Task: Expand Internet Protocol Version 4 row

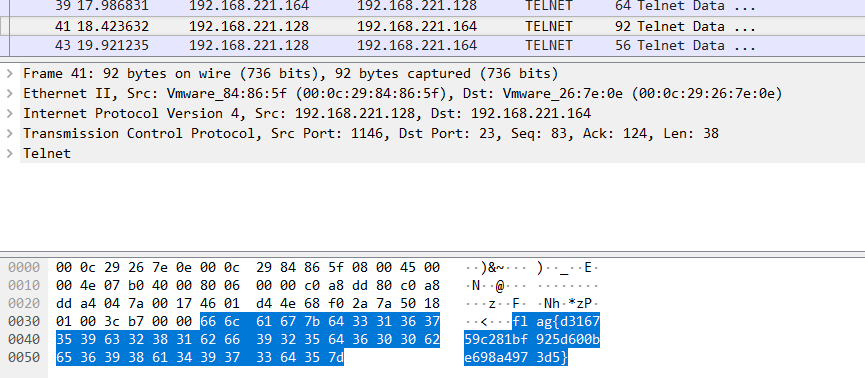Action: coord(9,114)
